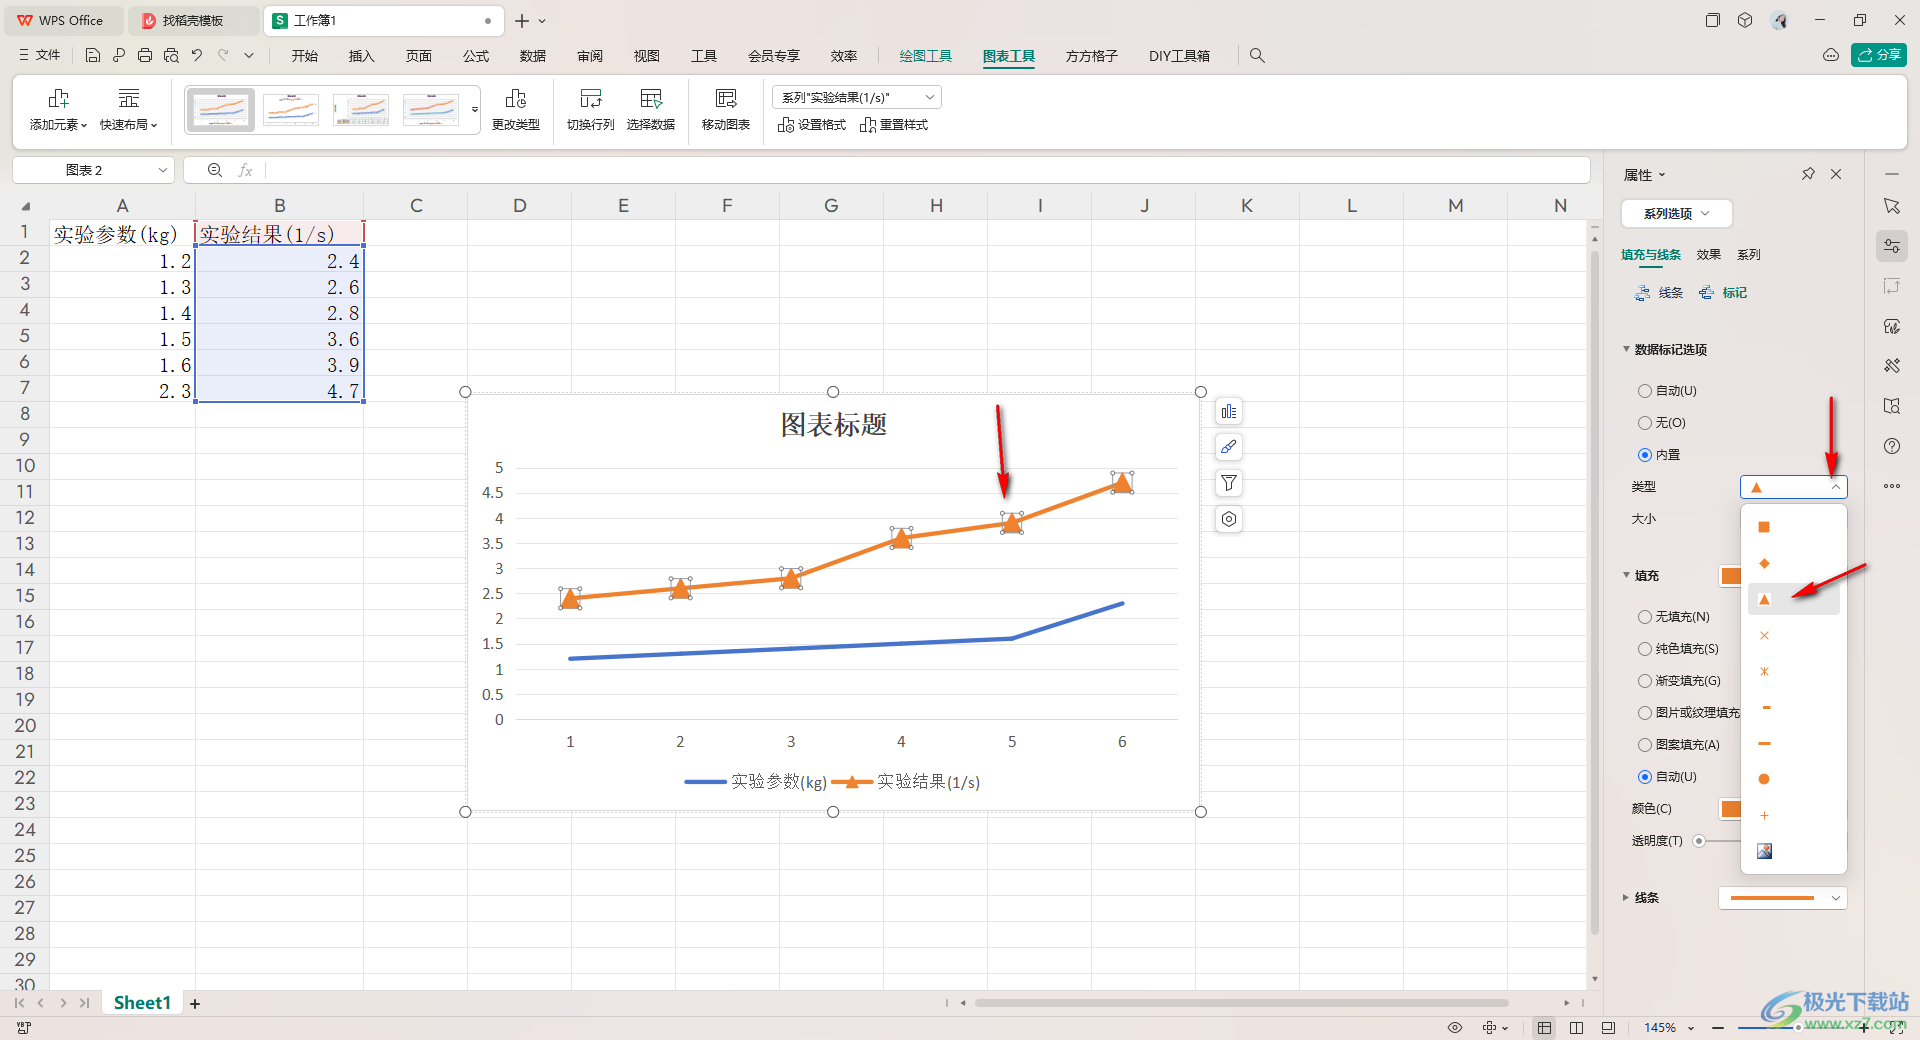Click the 分享 share button
Viewport: 1920px width, 1040px height.
(1879, 56)
